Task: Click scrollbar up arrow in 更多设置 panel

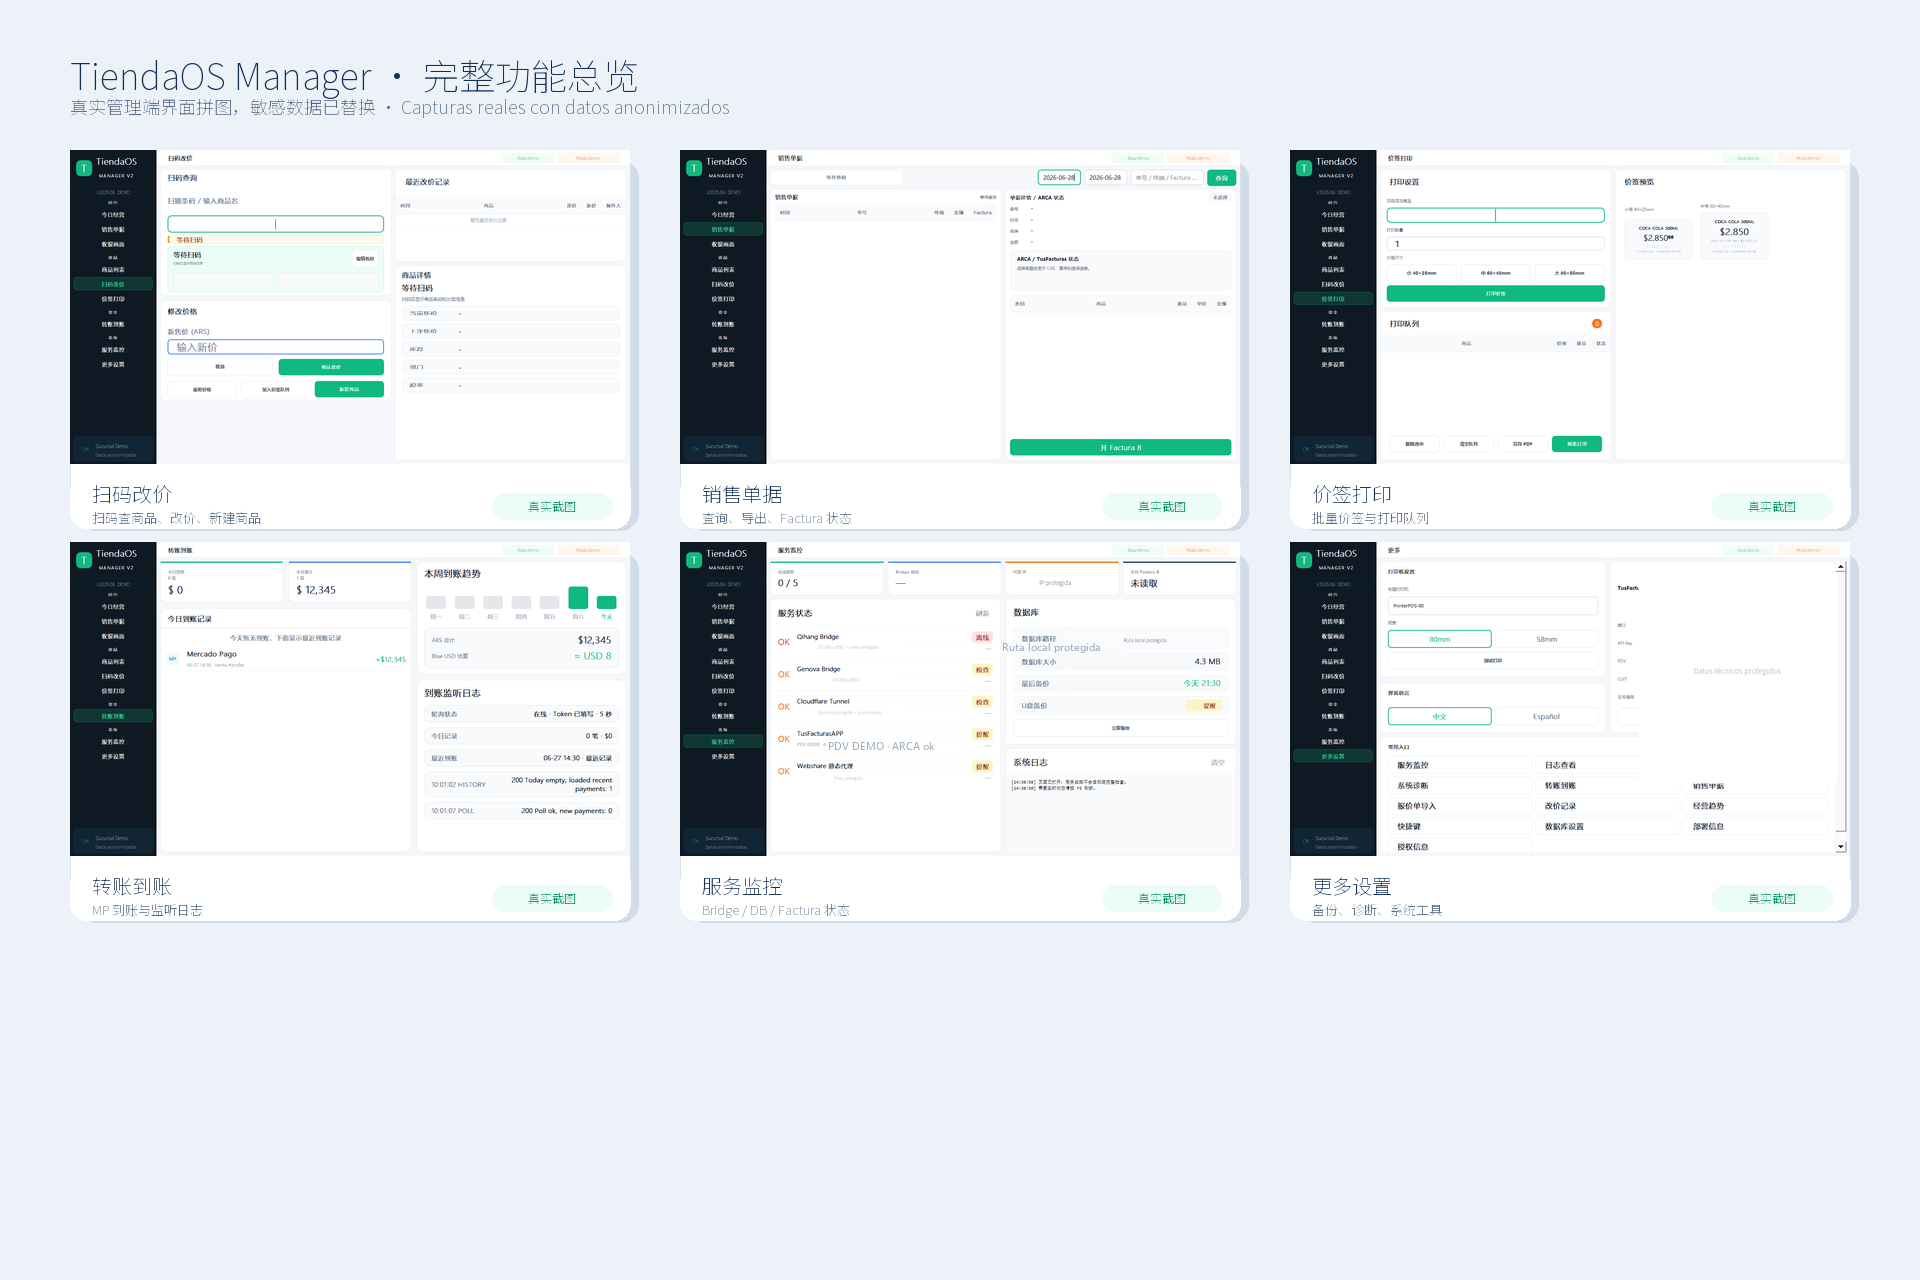Action: click(x=1840, y=567)
